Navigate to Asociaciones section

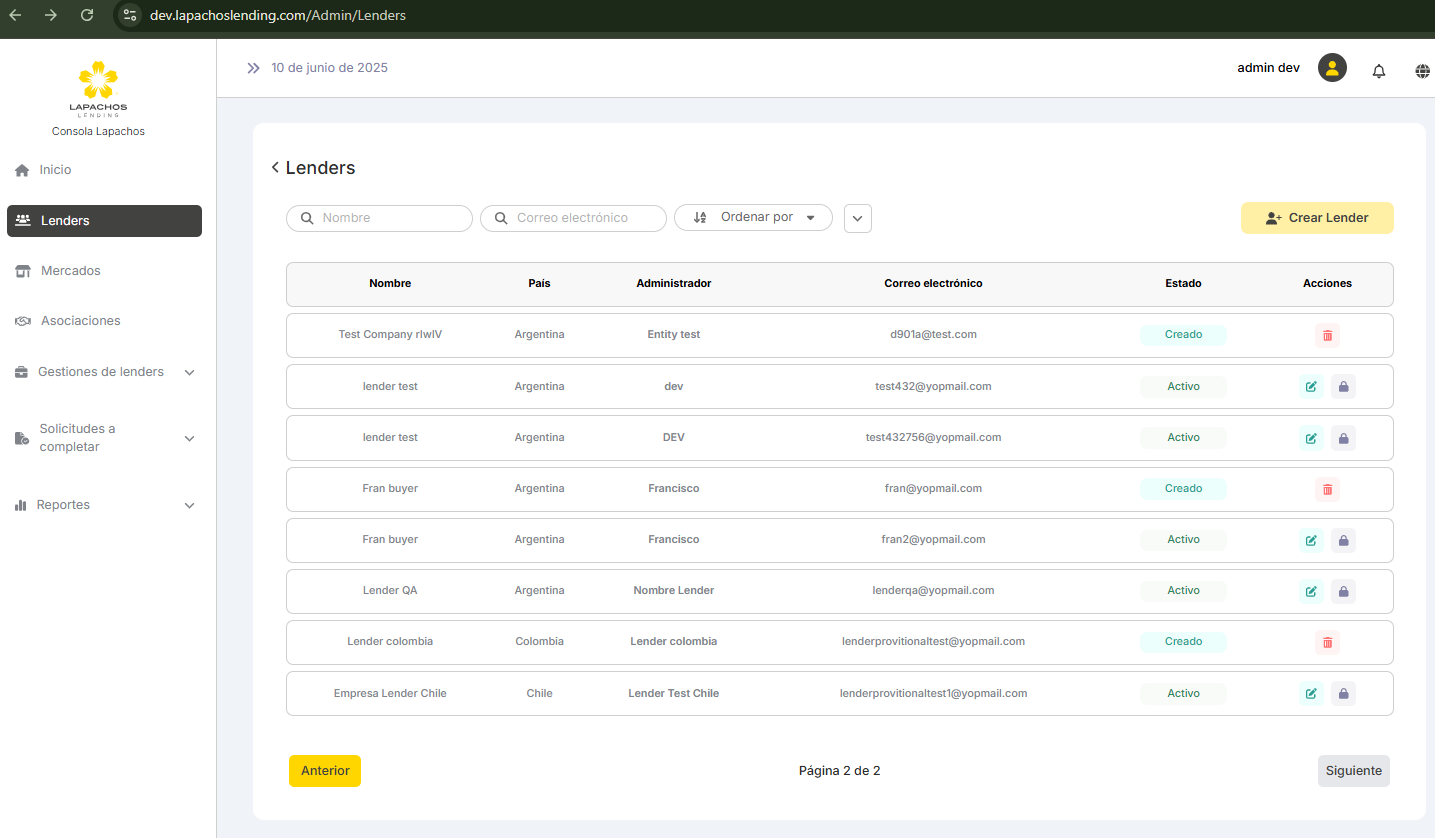click(80, 321)
